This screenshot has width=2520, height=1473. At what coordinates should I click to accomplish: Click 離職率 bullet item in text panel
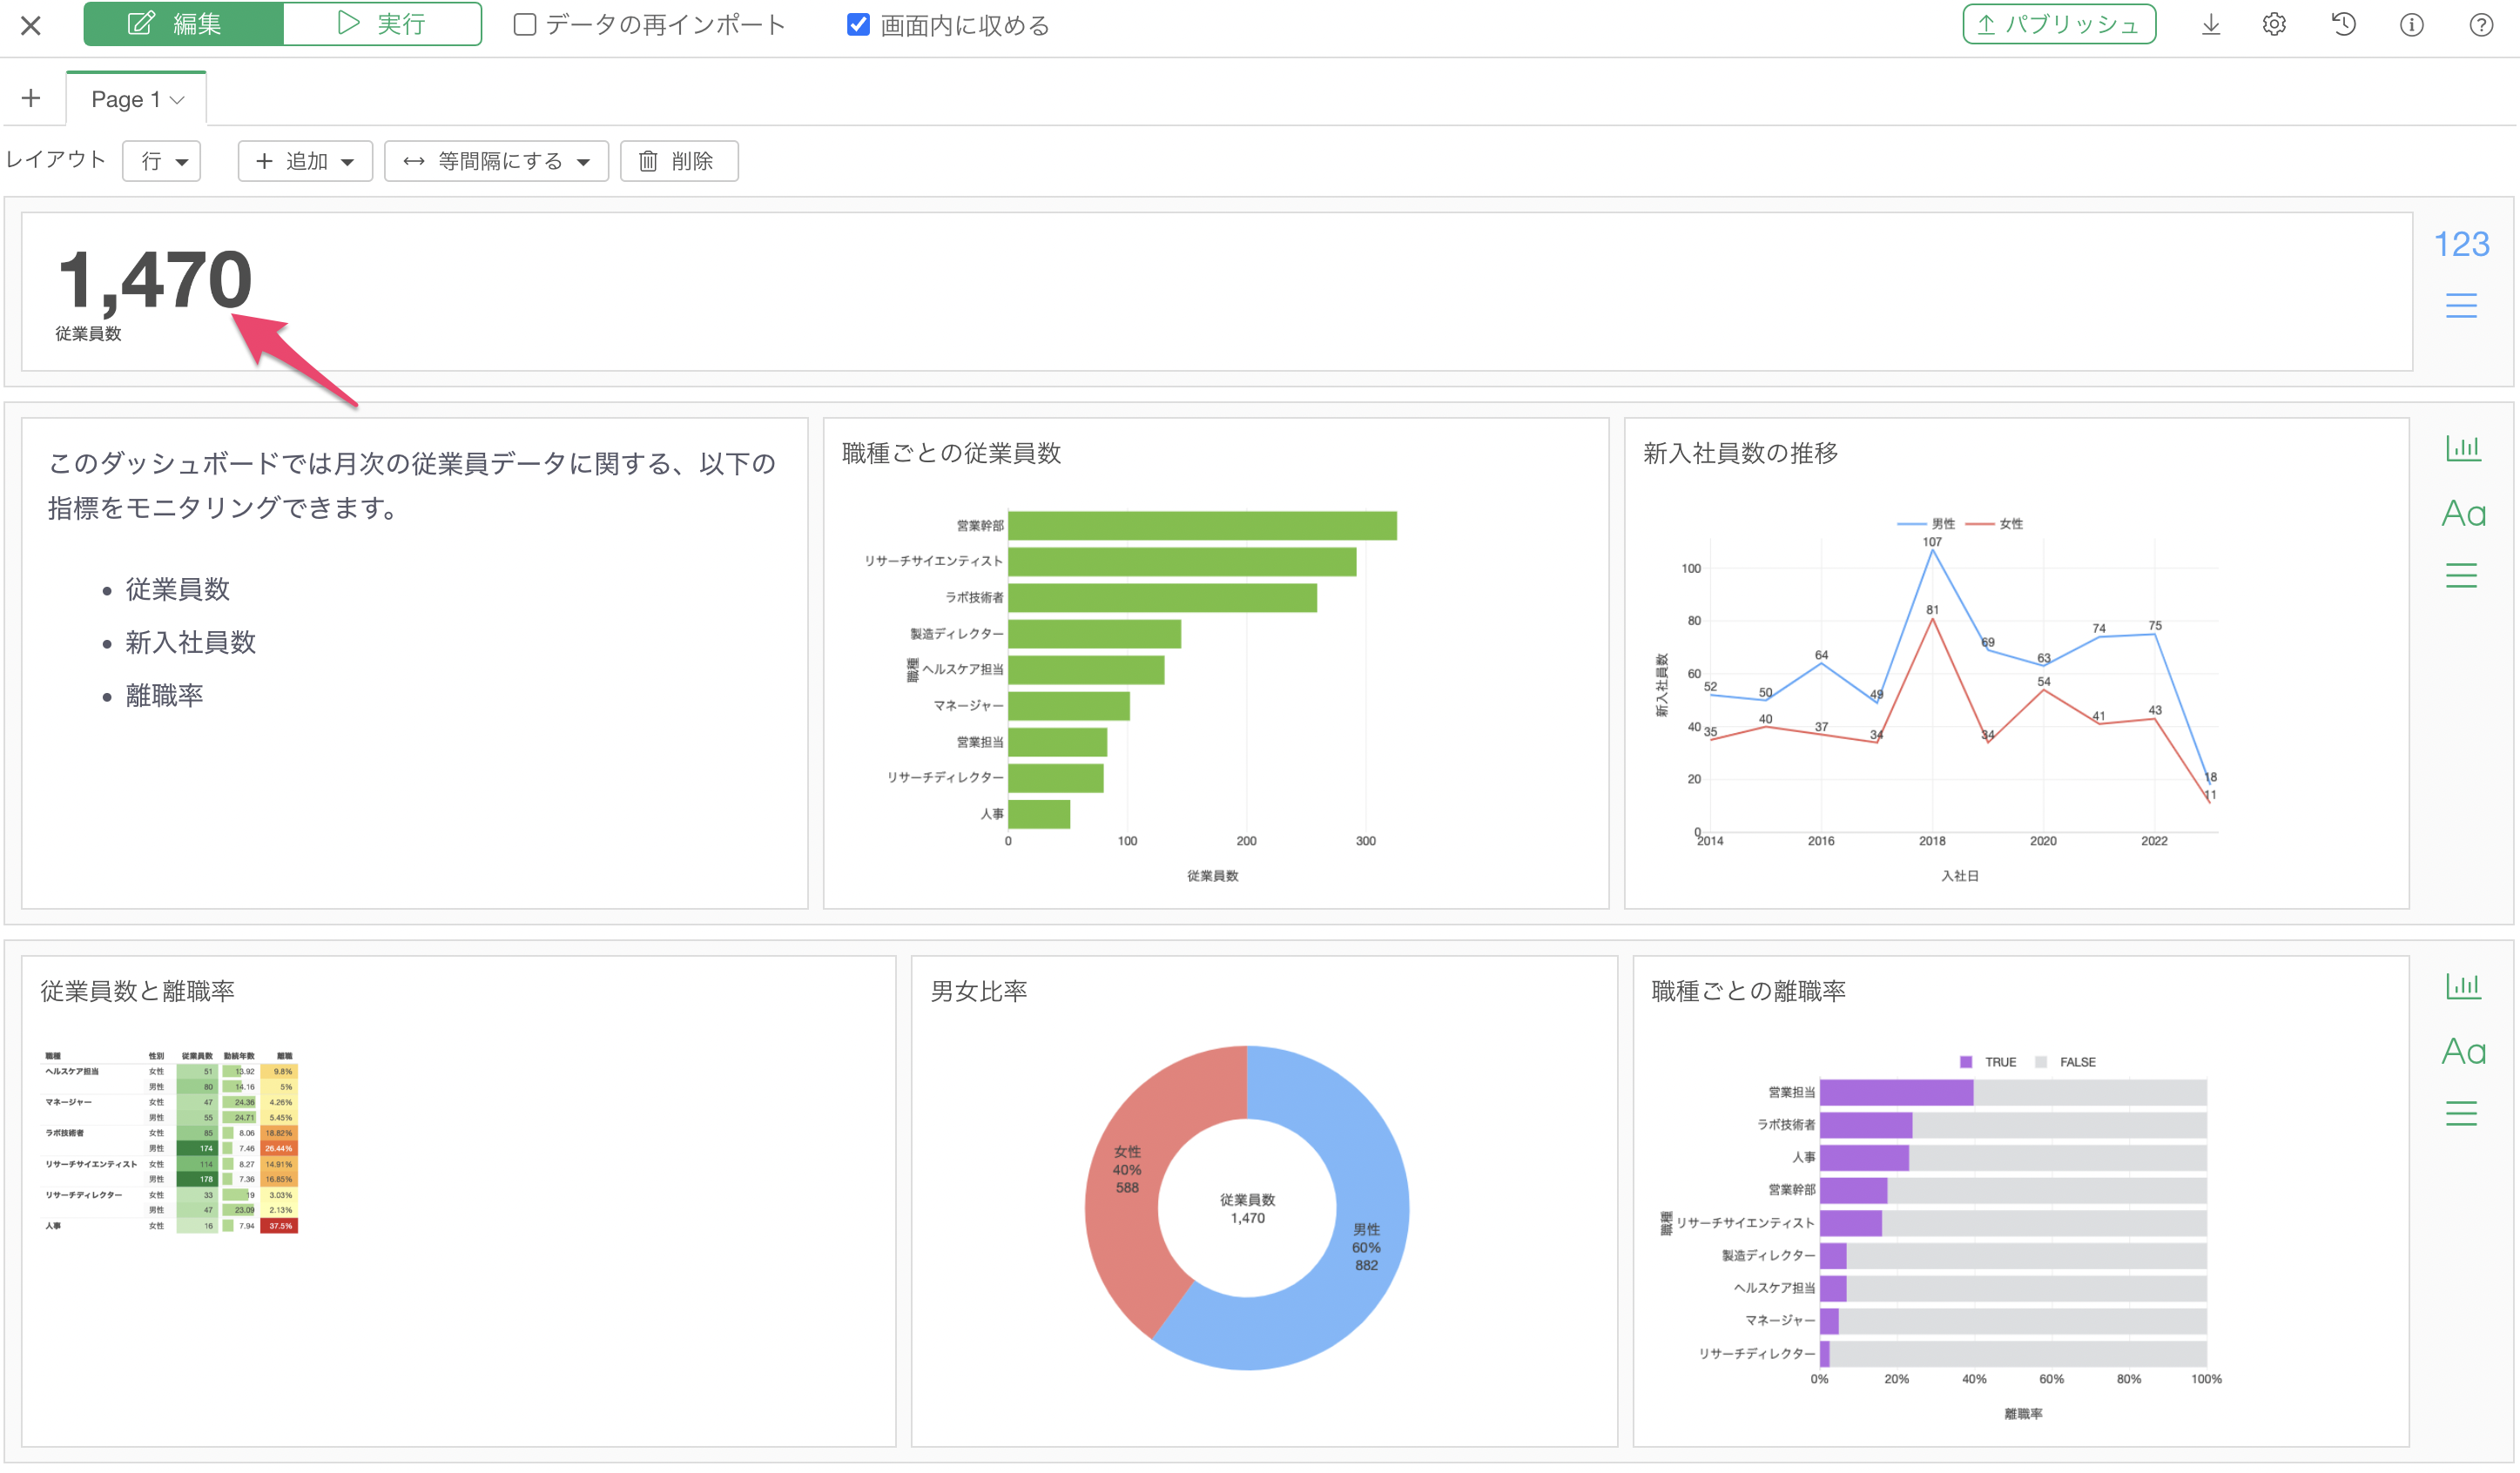point(164,695)
